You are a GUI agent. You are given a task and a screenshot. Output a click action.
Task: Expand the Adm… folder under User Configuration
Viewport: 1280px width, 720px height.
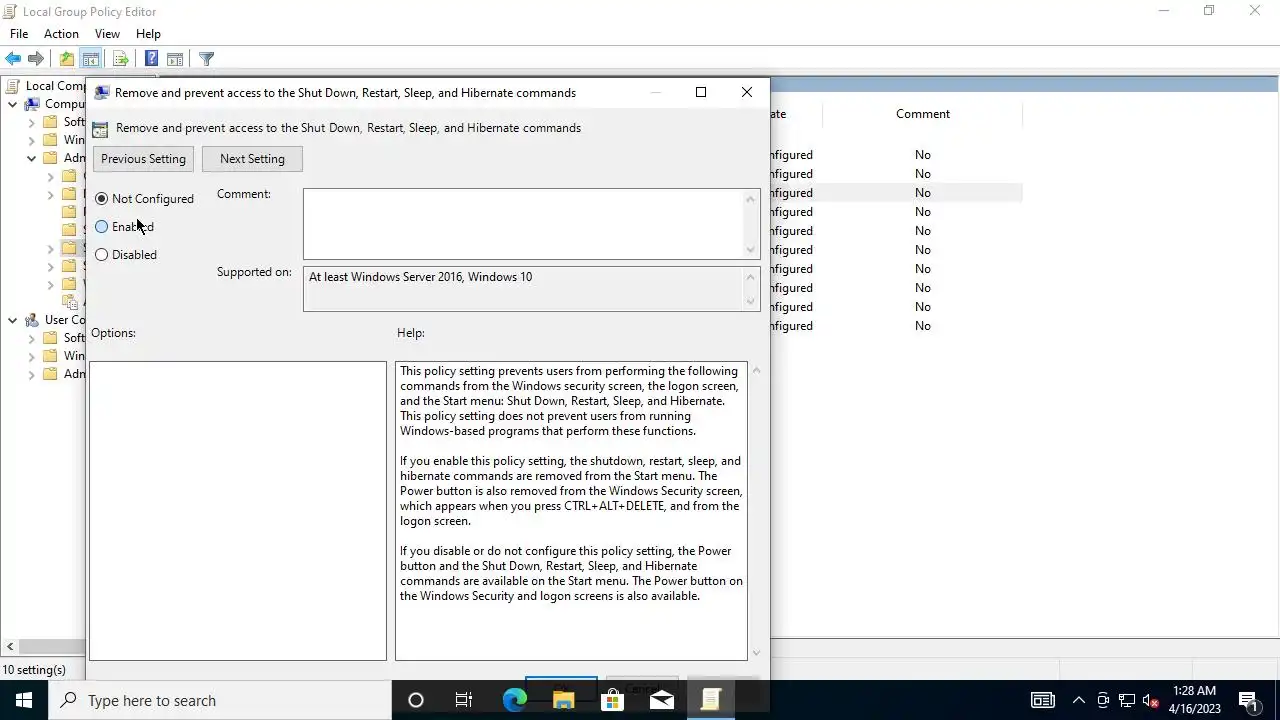pyautogui.click(x=31, y=374)
